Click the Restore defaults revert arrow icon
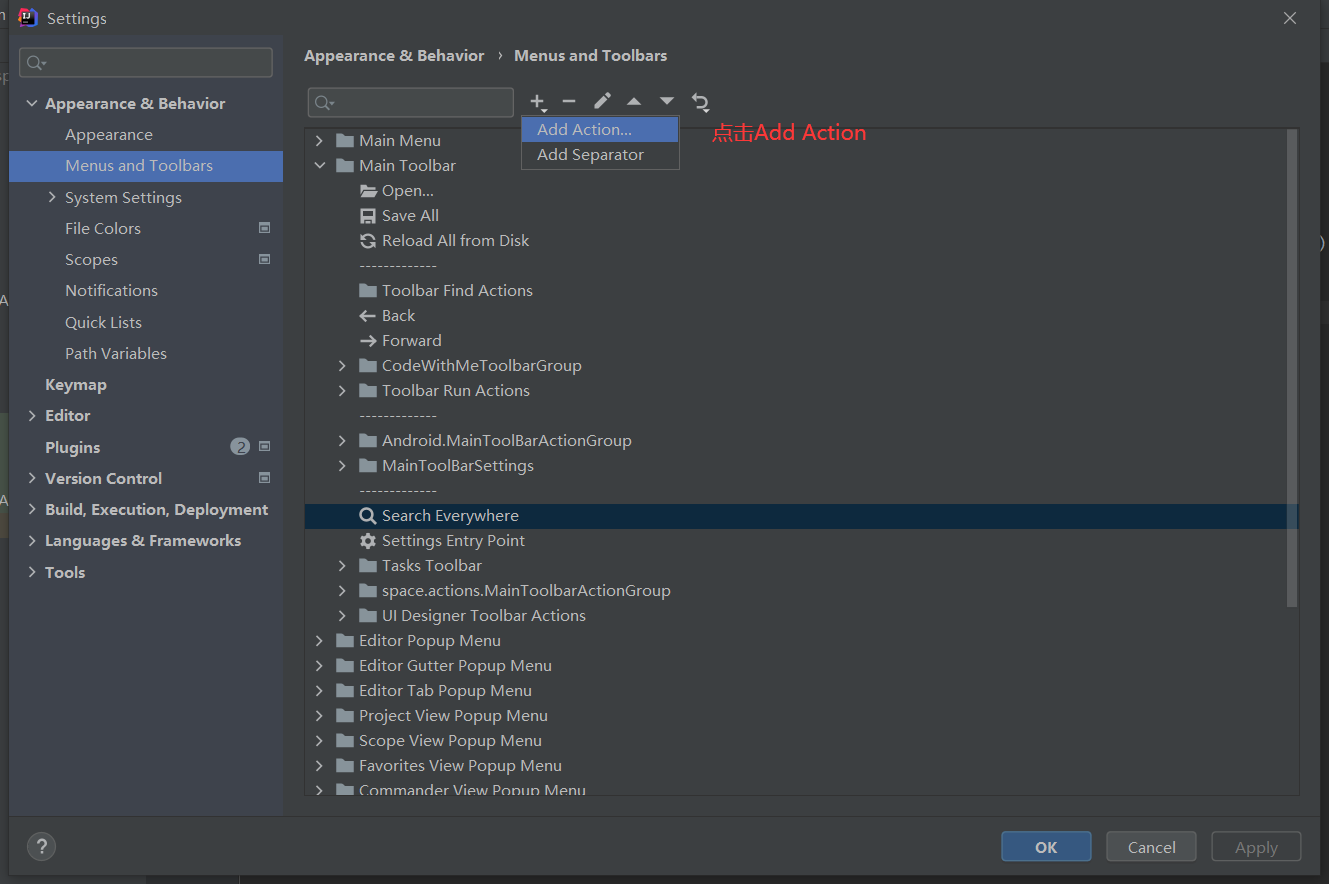Viewport: 1329px width, 884px height. tap(700, 102)
